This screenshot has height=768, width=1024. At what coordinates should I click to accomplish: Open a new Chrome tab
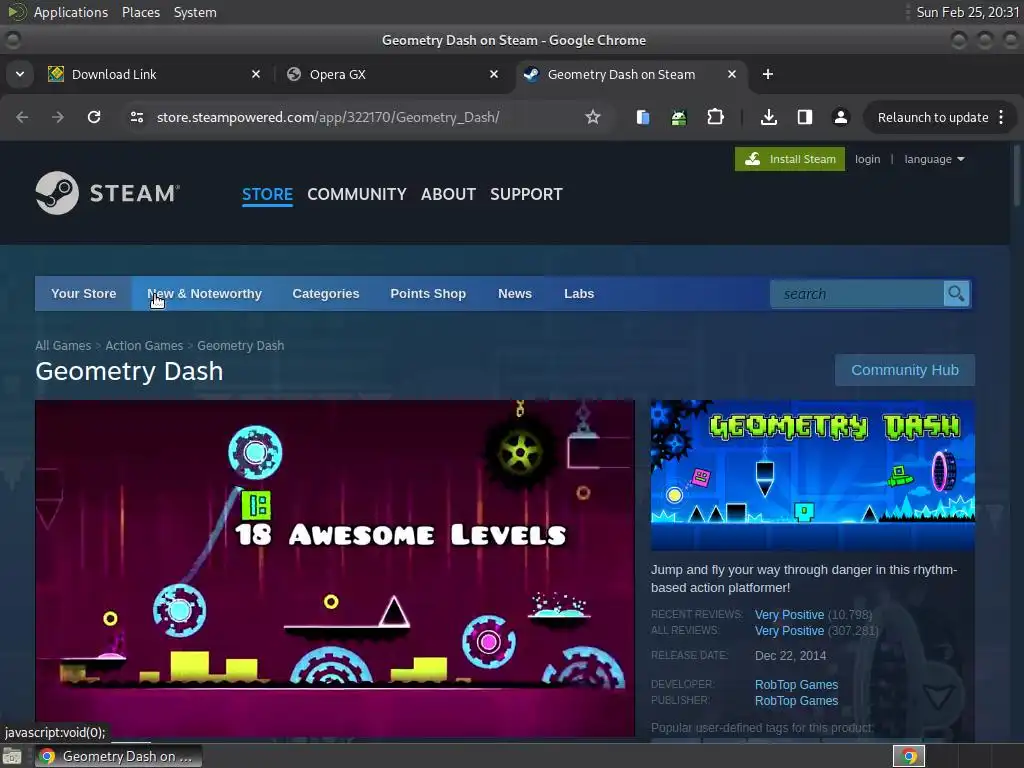768,74
